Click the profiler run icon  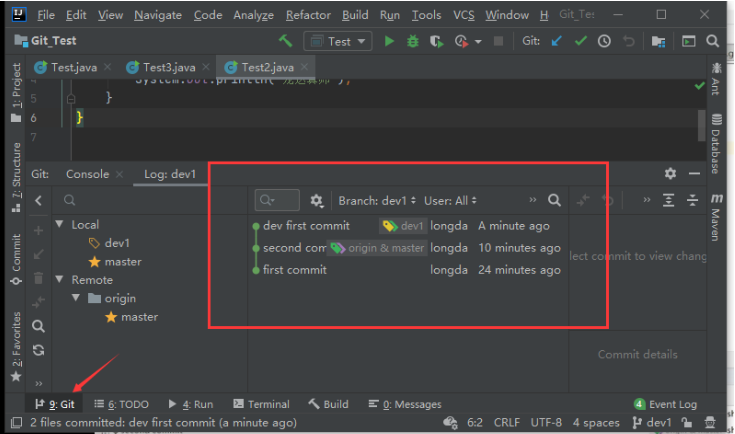(461, 41)
